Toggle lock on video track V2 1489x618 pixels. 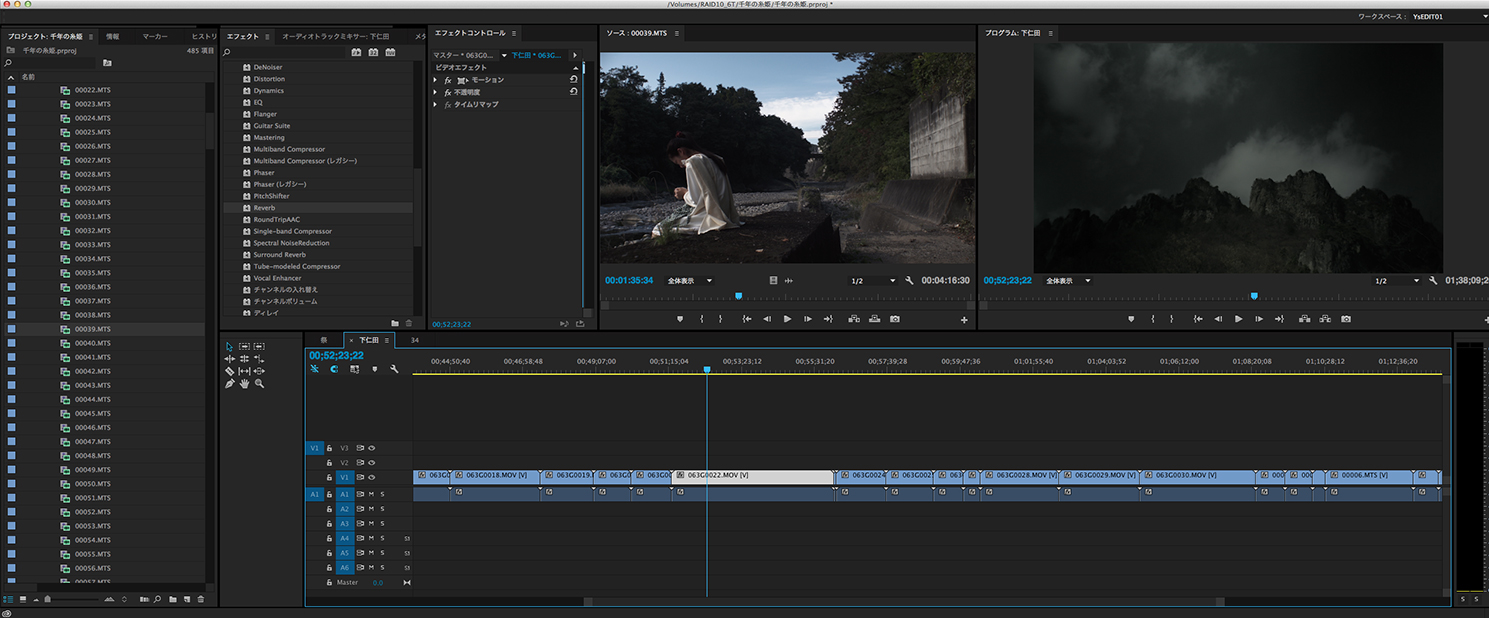click(x=329, y=463)
